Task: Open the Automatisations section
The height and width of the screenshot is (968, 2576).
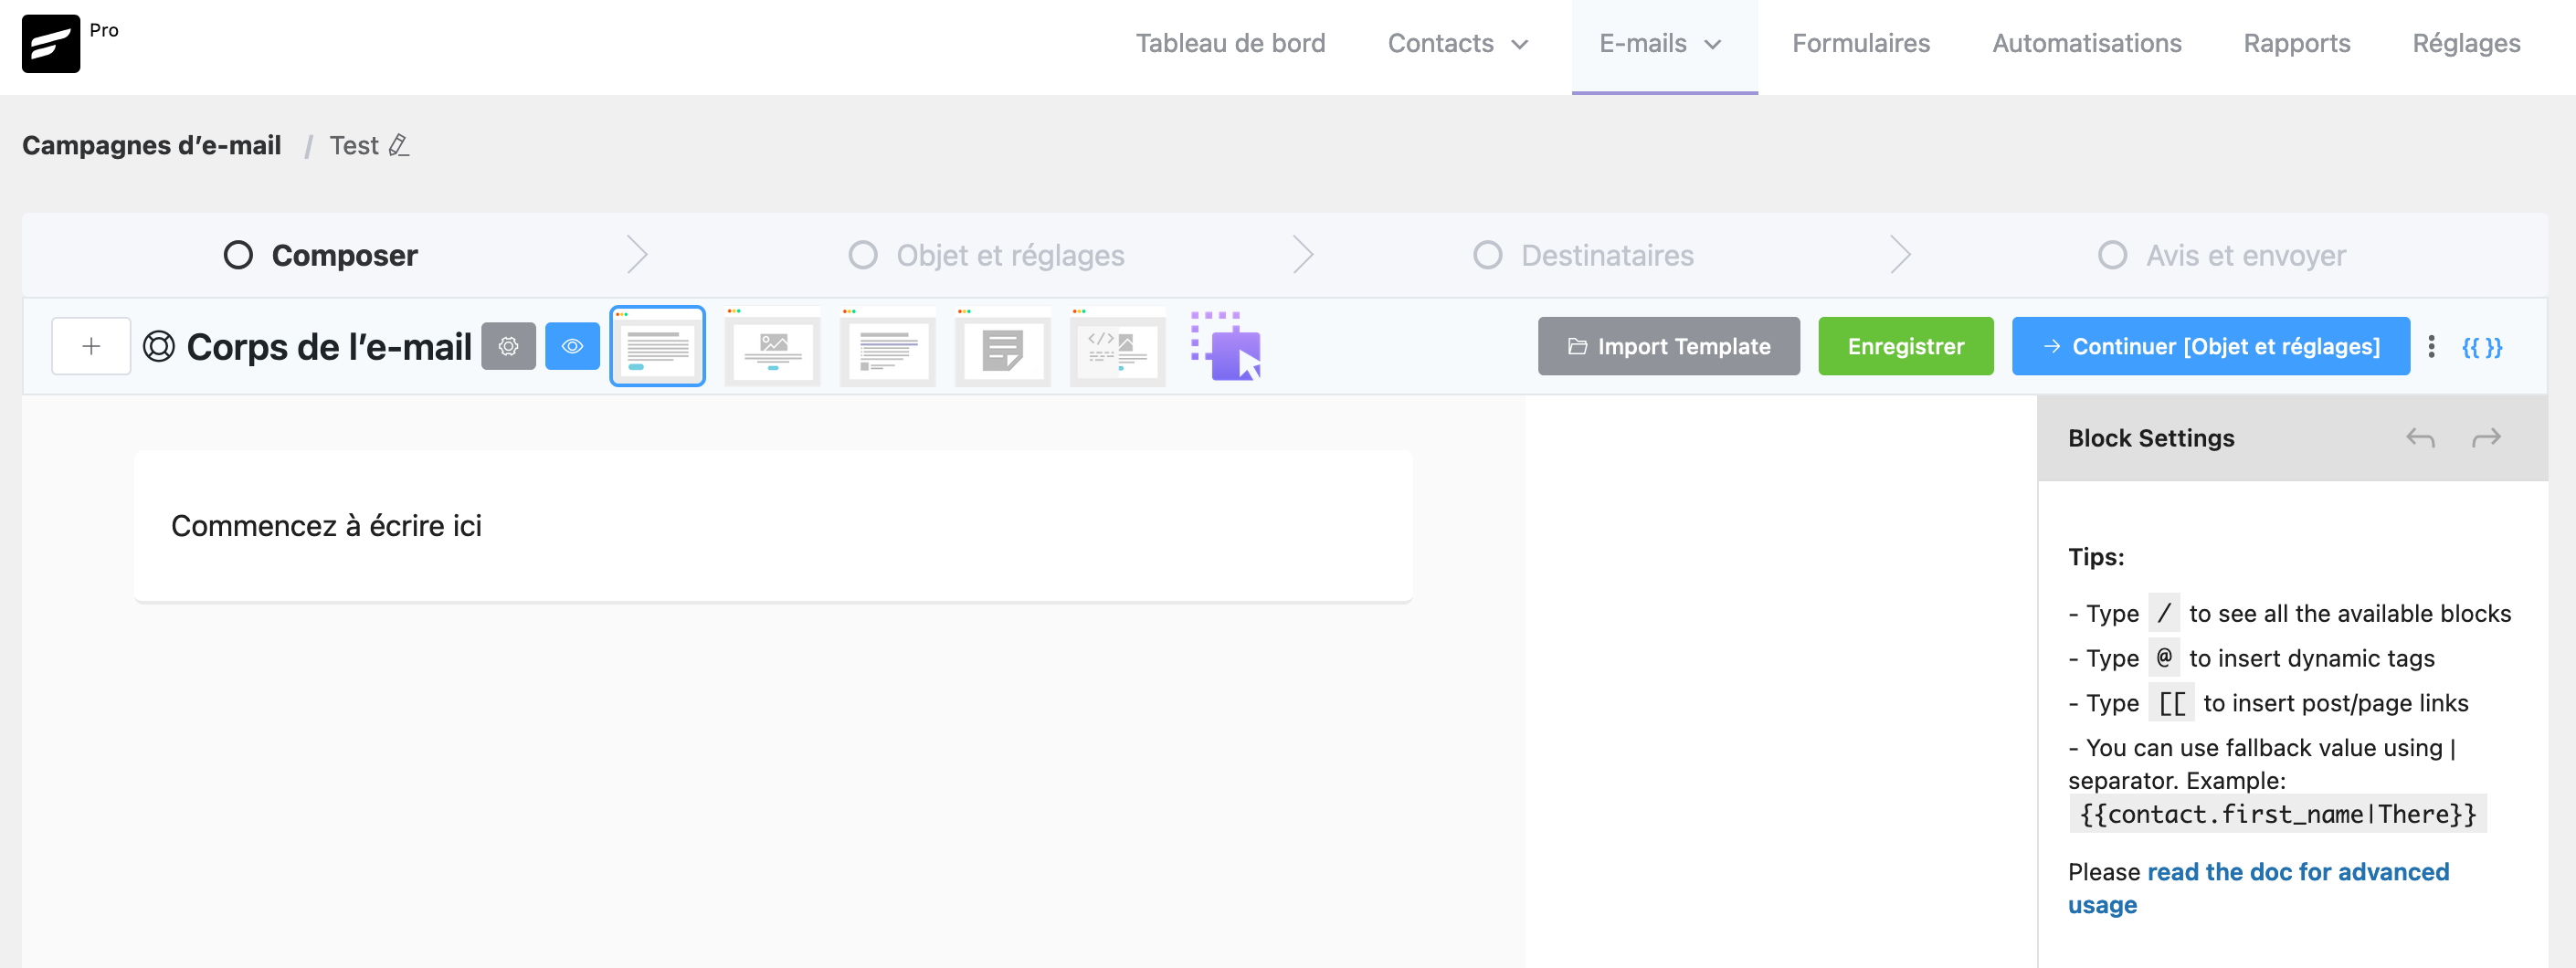Action: tap(2086, 43)
